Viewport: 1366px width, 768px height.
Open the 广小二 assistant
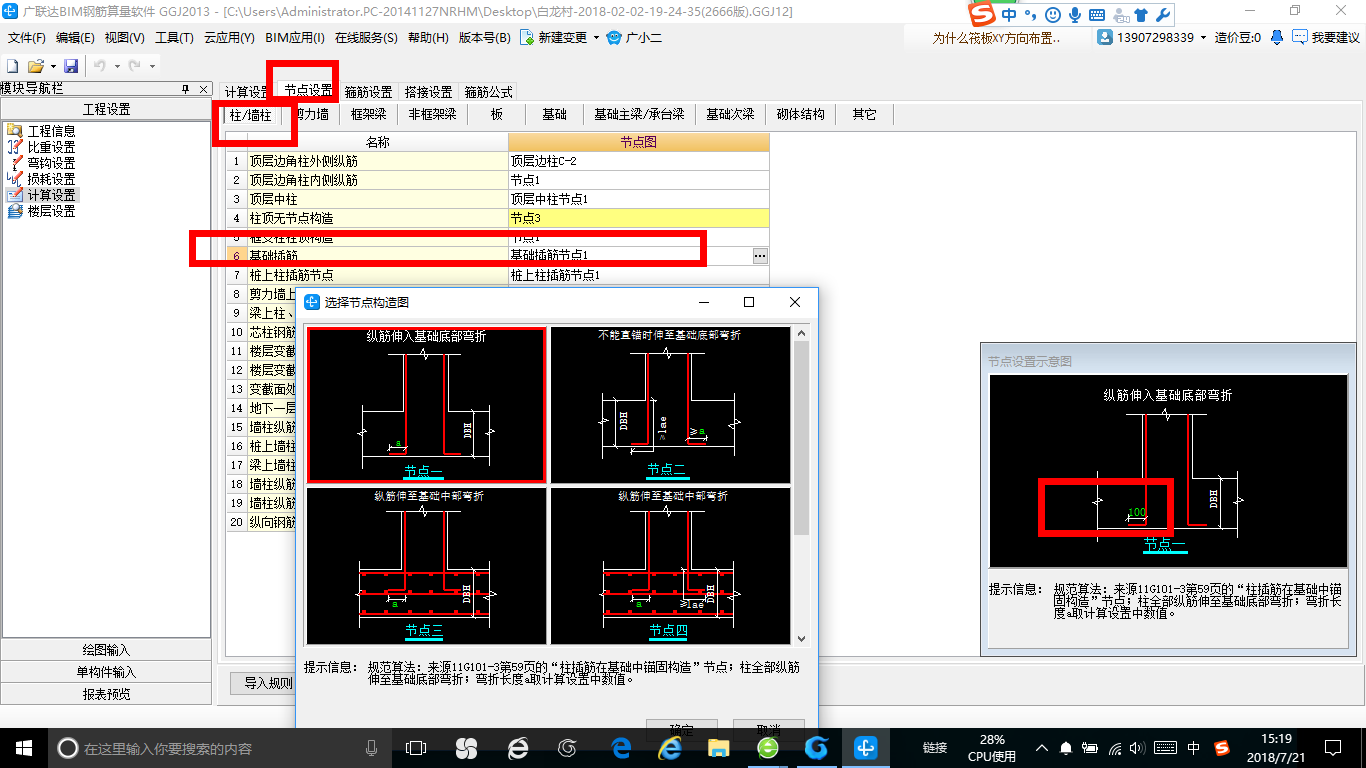[x=635, y=37]
